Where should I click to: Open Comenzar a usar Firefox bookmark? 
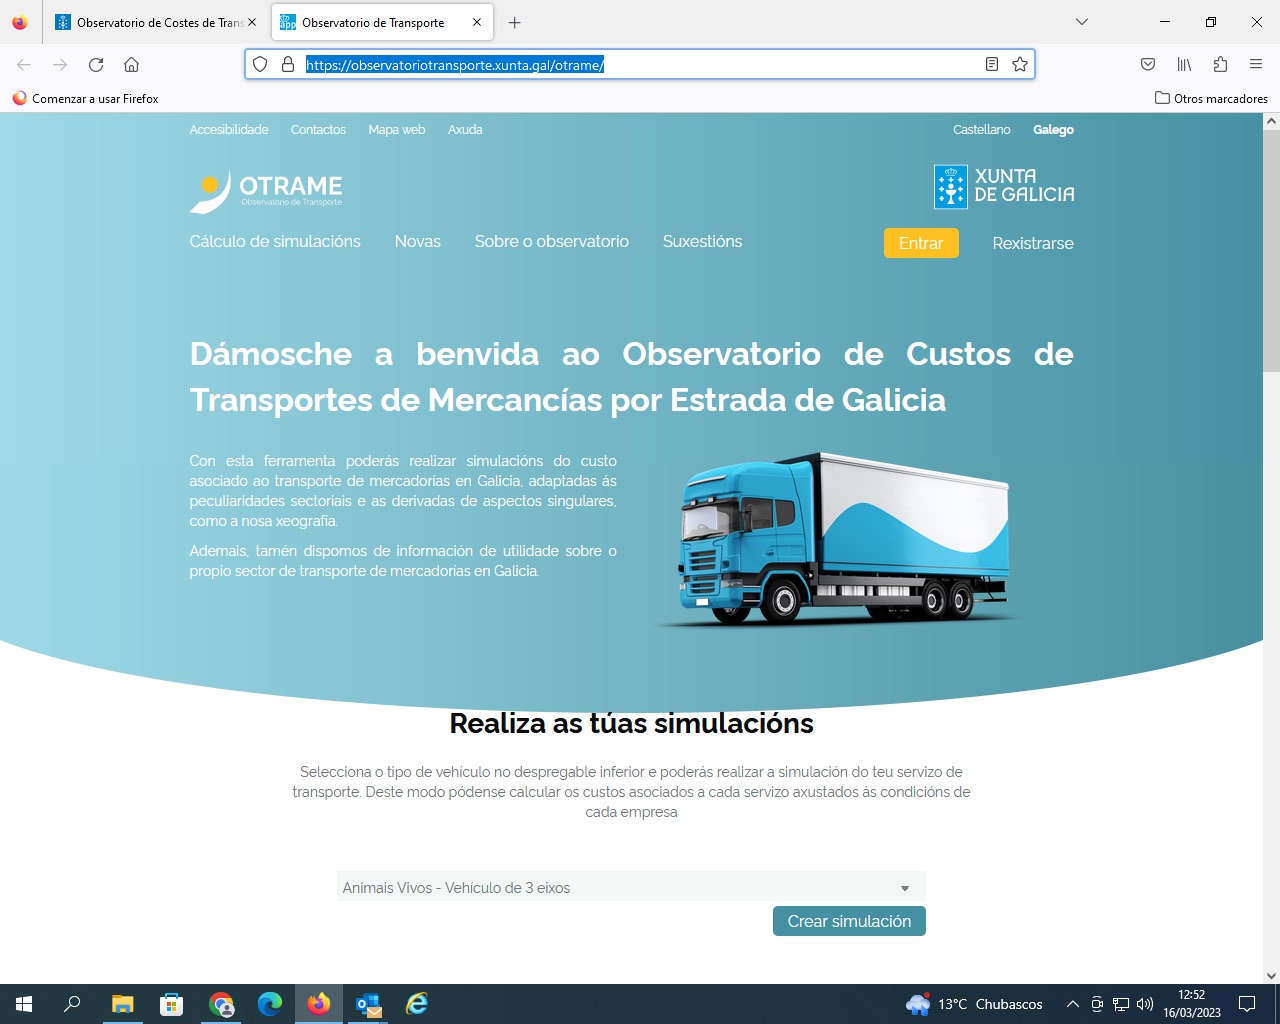click(x=85, y=99)
